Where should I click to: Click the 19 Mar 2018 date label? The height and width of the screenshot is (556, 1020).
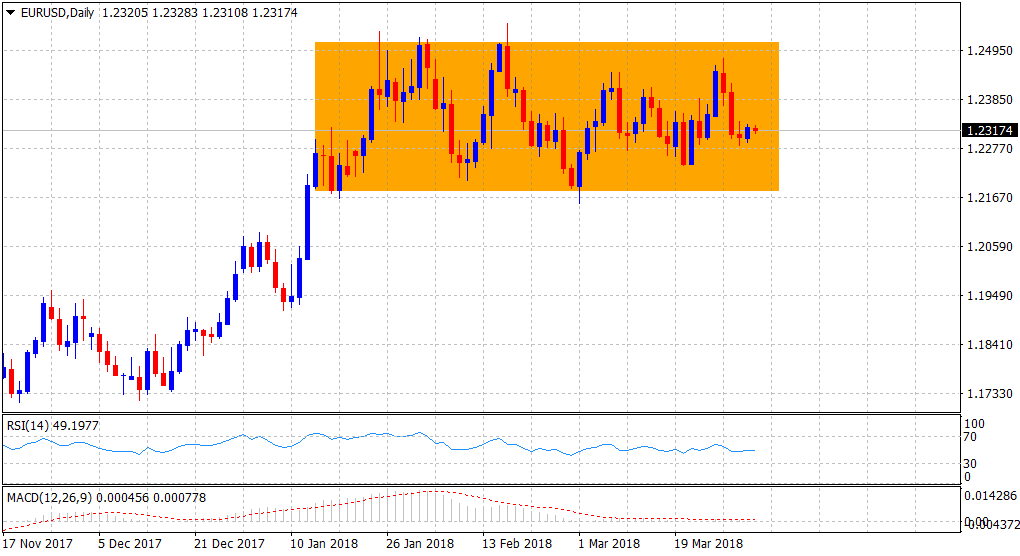708,543
